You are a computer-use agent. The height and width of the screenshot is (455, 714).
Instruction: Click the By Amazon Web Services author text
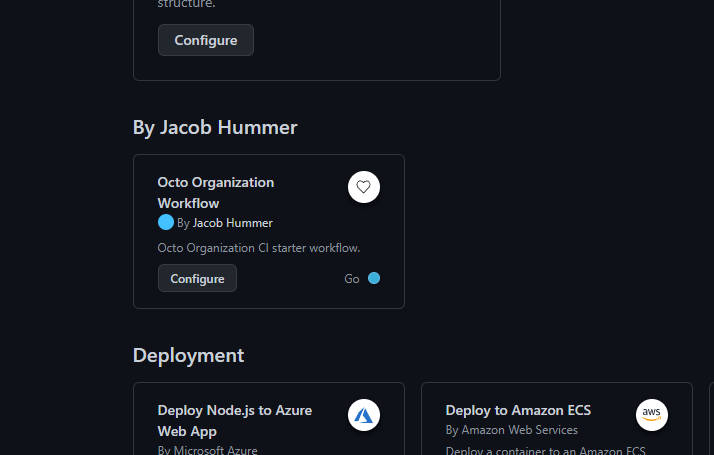(x=511, y=430)
